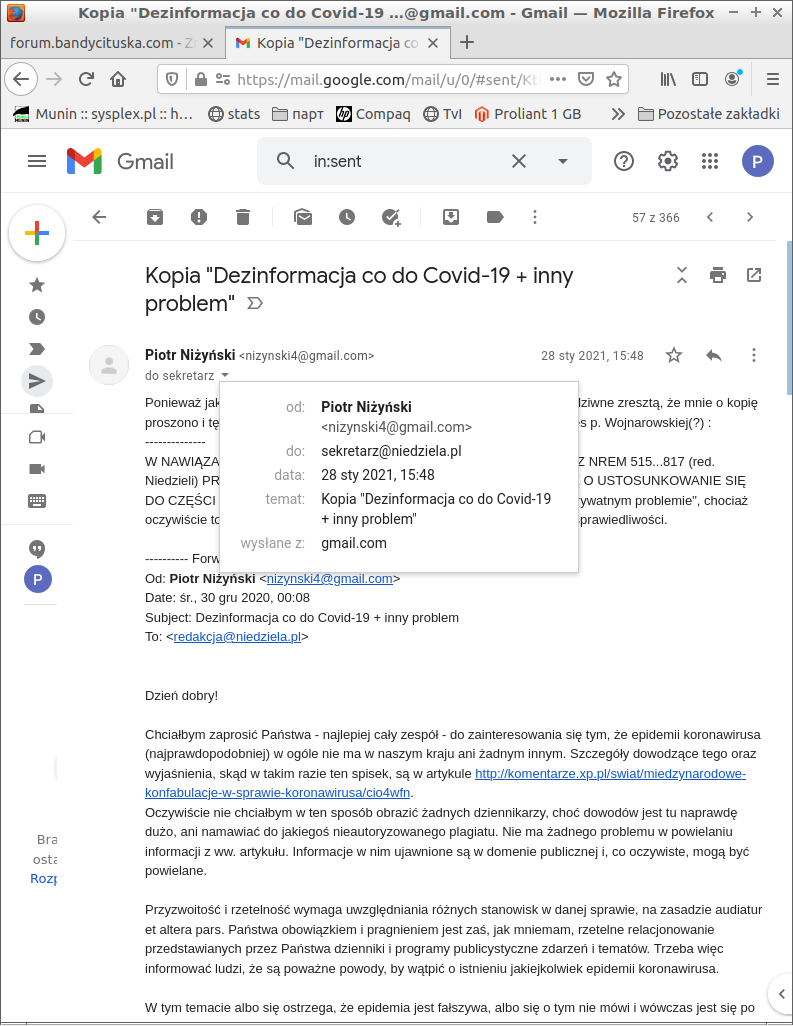Select the Hangouts user avatar 'P'
The image size is (793, 1026).
pos(38,579)
